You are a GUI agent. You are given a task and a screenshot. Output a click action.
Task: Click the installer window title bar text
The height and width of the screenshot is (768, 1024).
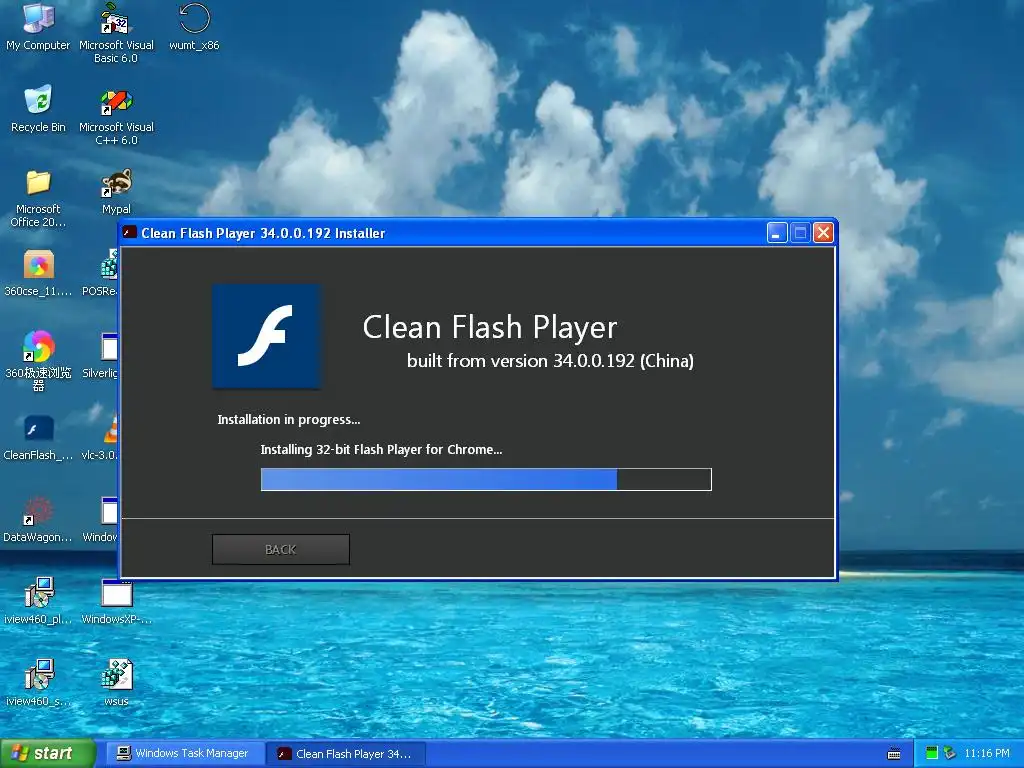pyautogui.click(x=263, y=233)
